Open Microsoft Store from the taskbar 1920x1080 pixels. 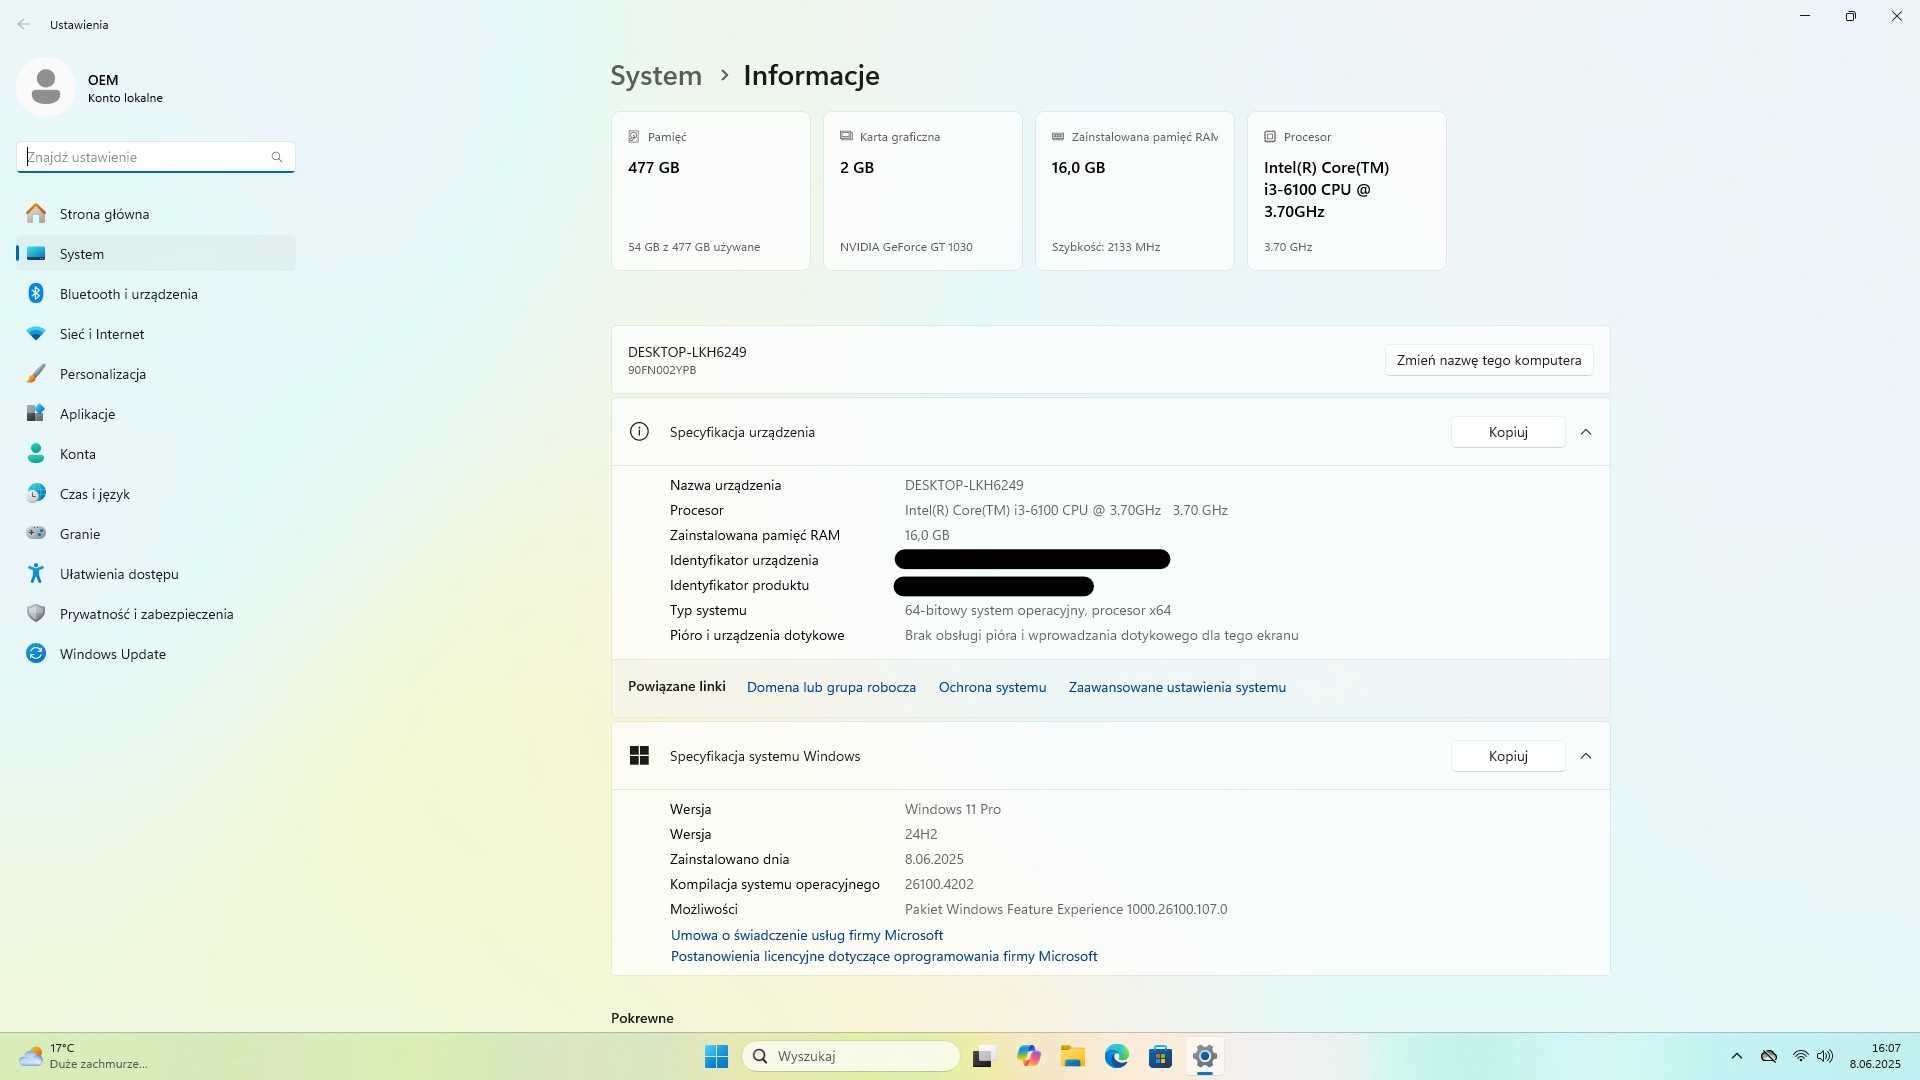tap(1160, 1056)
